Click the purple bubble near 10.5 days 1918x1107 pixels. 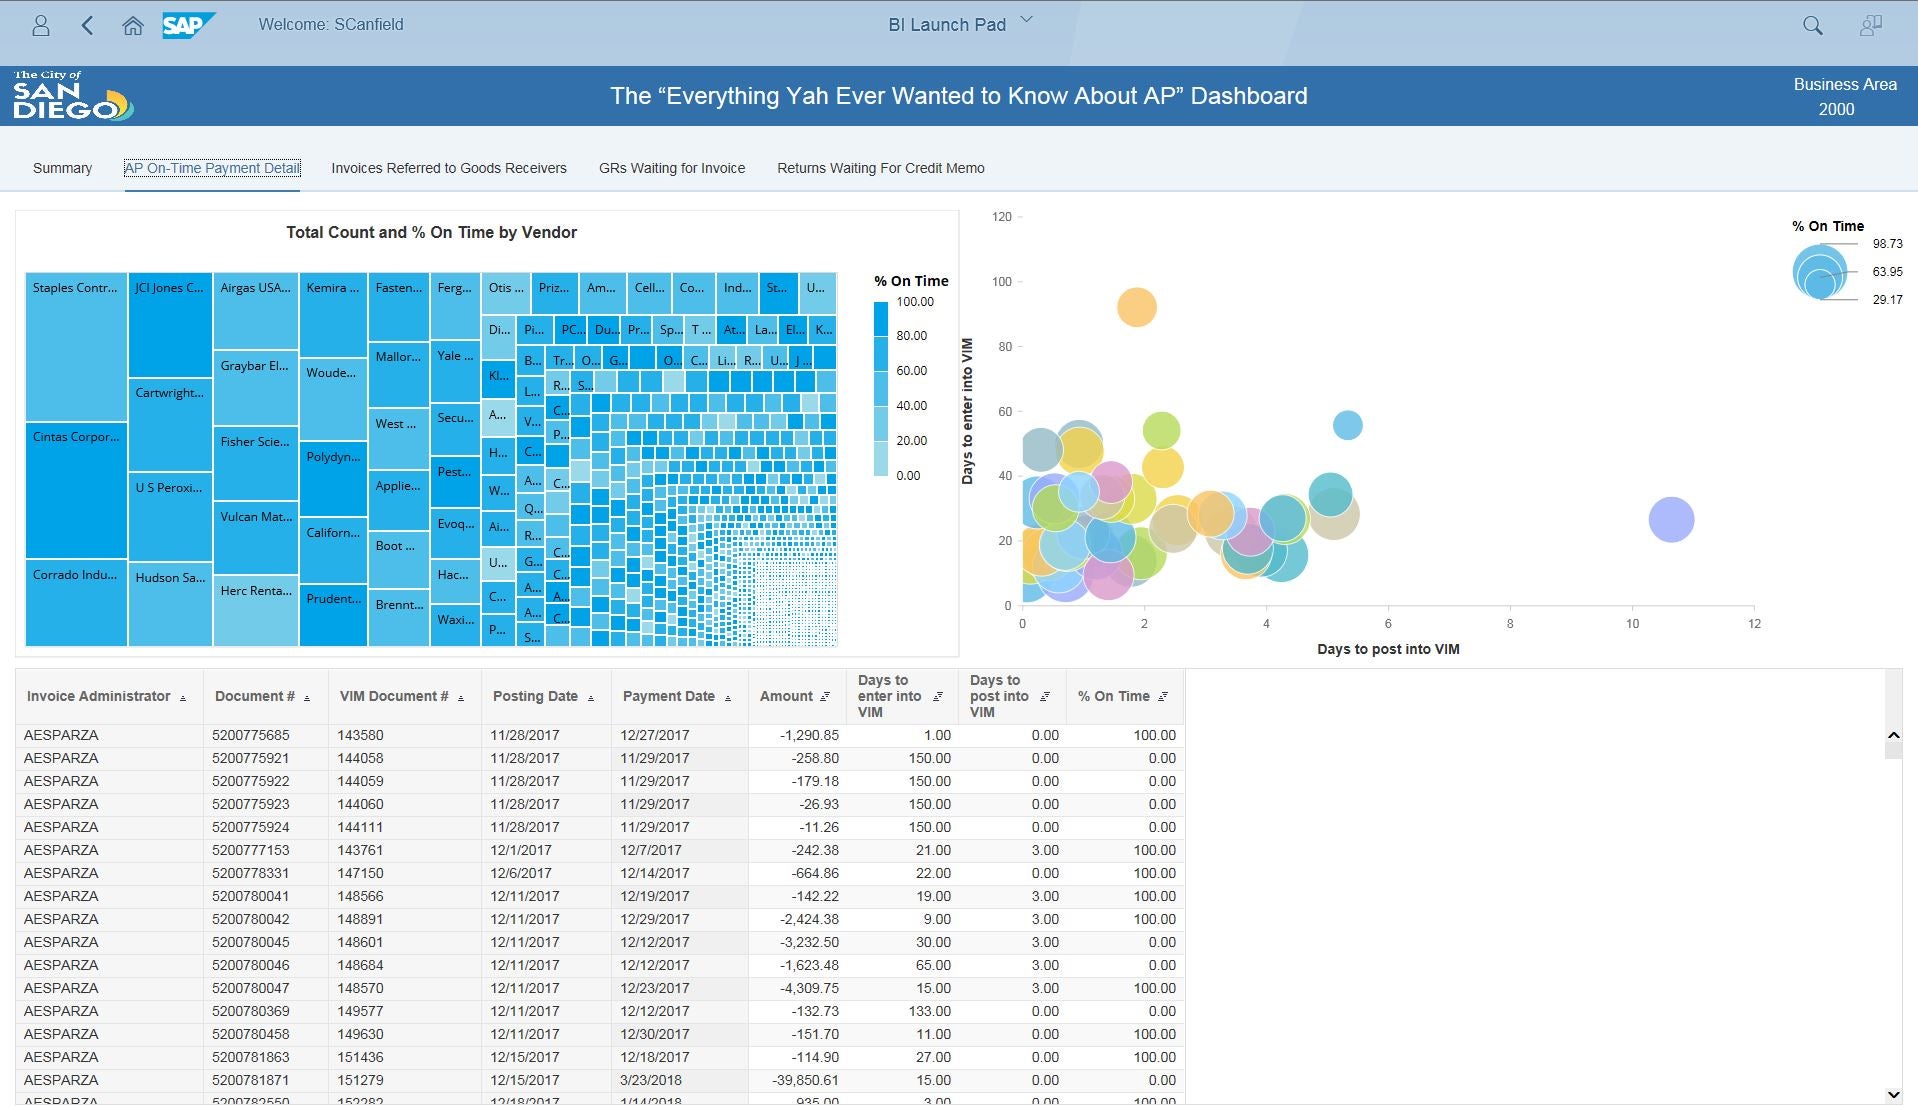coord(1671,519)
